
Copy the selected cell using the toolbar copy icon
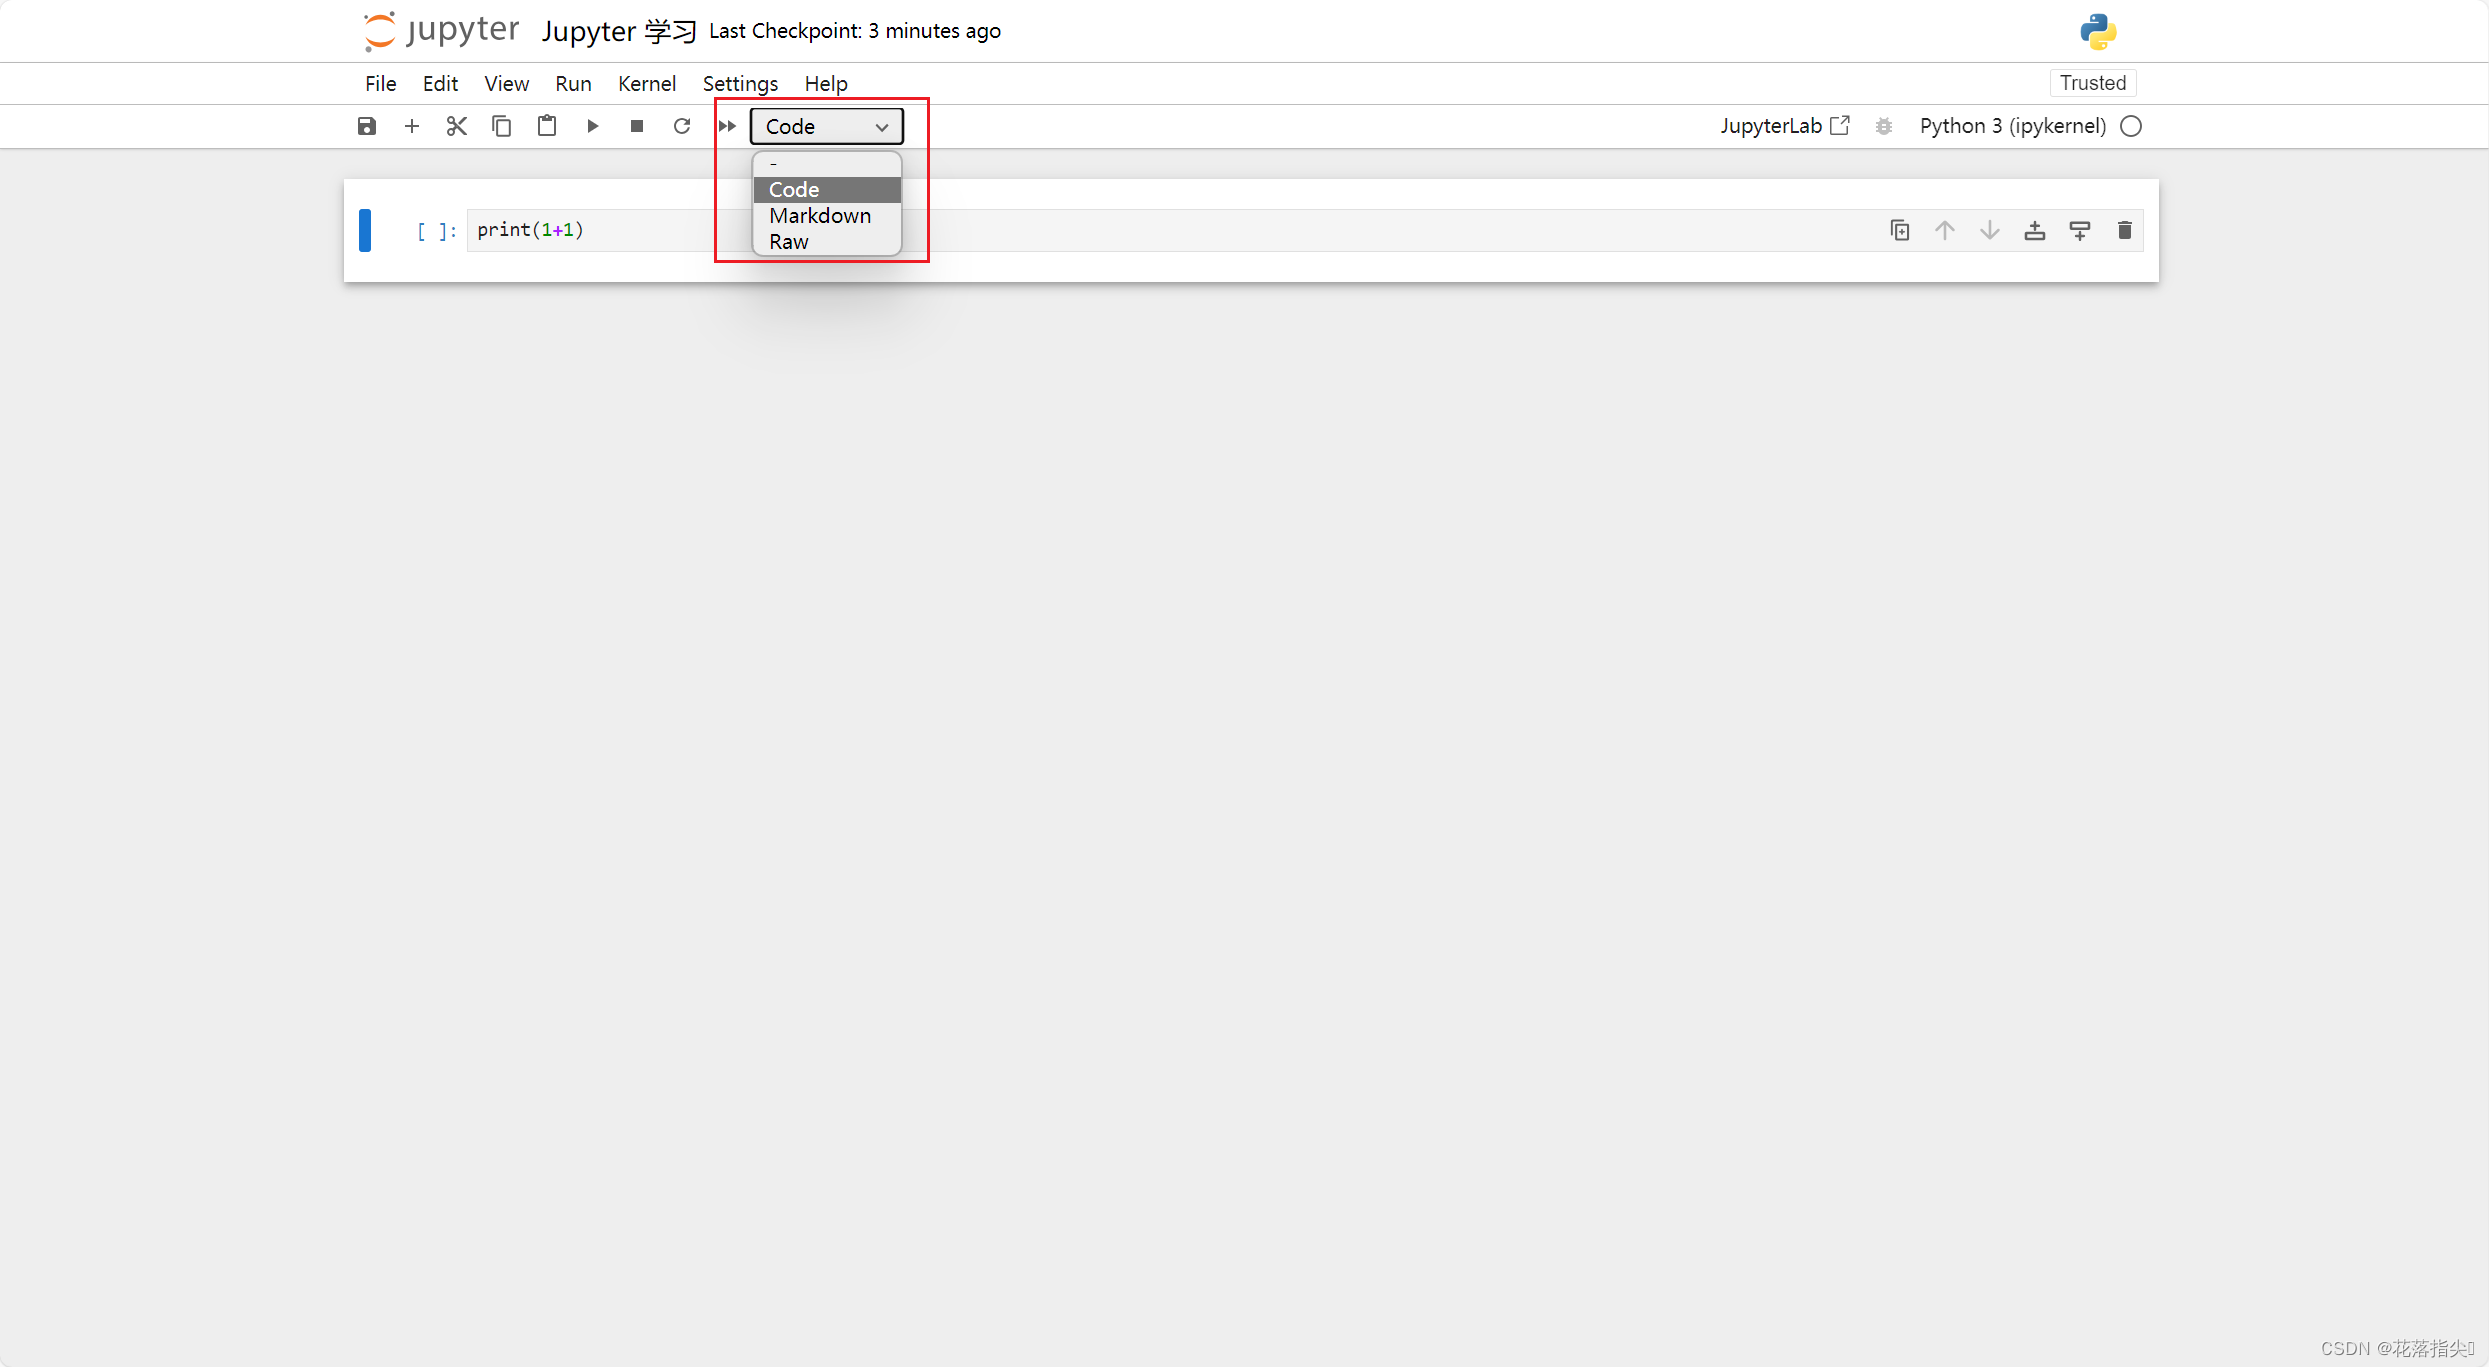pyautogui.click(x=502, y=126)
